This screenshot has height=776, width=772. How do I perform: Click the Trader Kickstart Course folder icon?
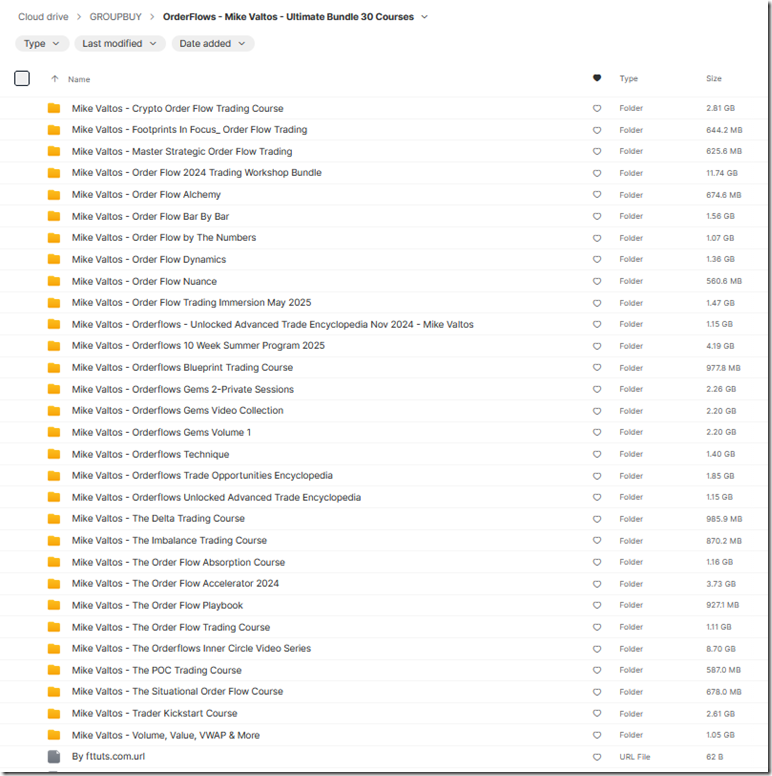(x=54, y=713)
